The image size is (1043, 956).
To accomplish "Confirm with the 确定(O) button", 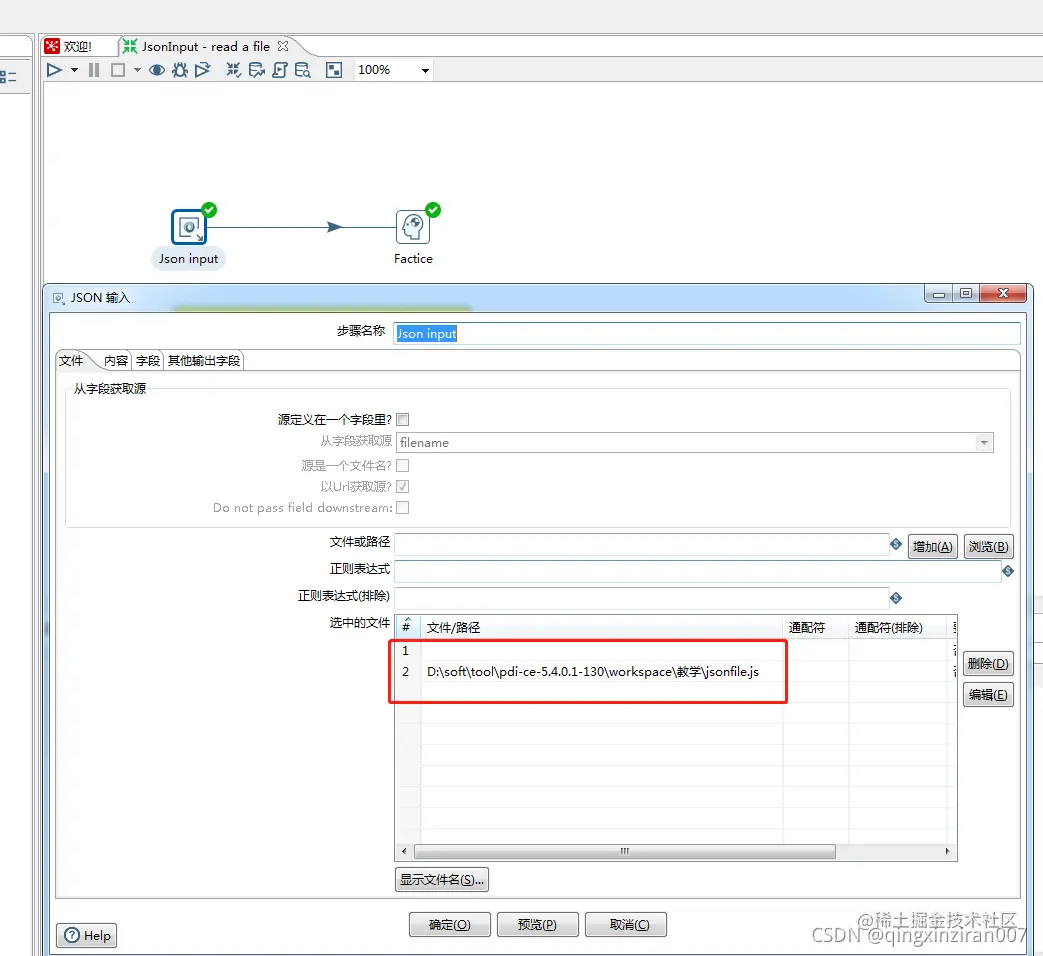I will 450,925.
